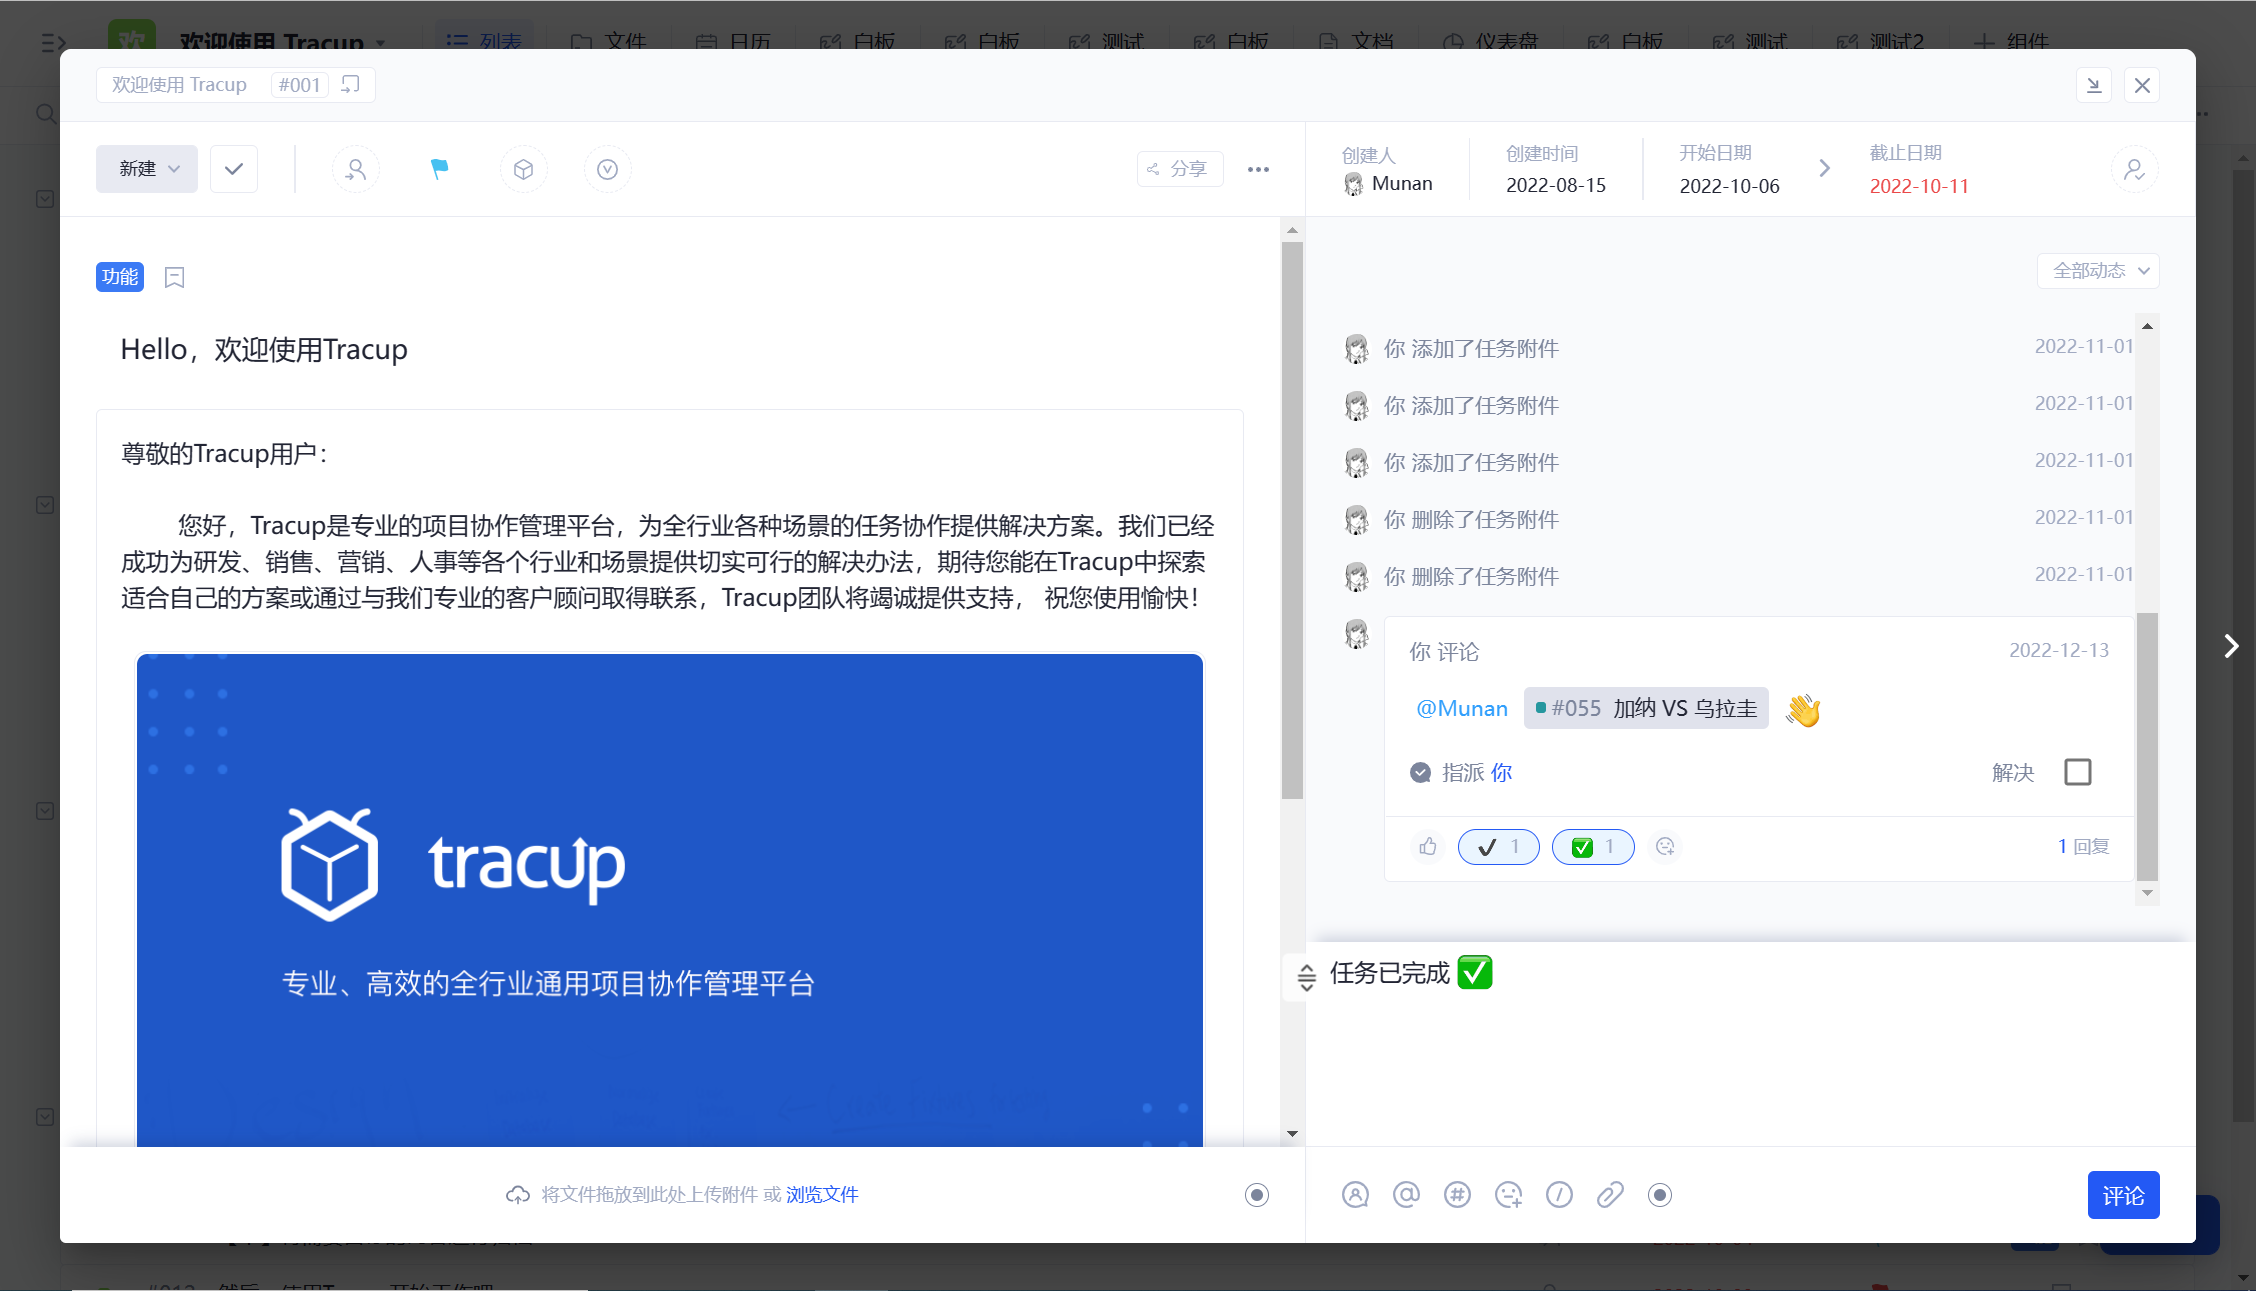
Task: Expand the 全部动态 activity filter dropdown
Action: [x=2098, y=271]
